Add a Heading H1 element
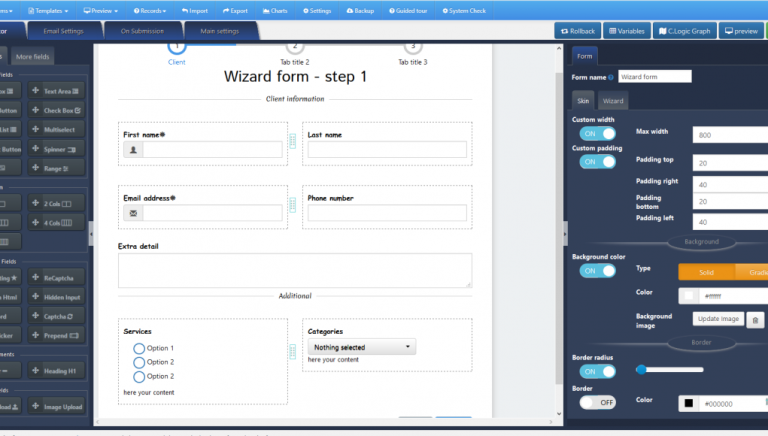This screenshot has height=436, width=768. tap(56, 371)
